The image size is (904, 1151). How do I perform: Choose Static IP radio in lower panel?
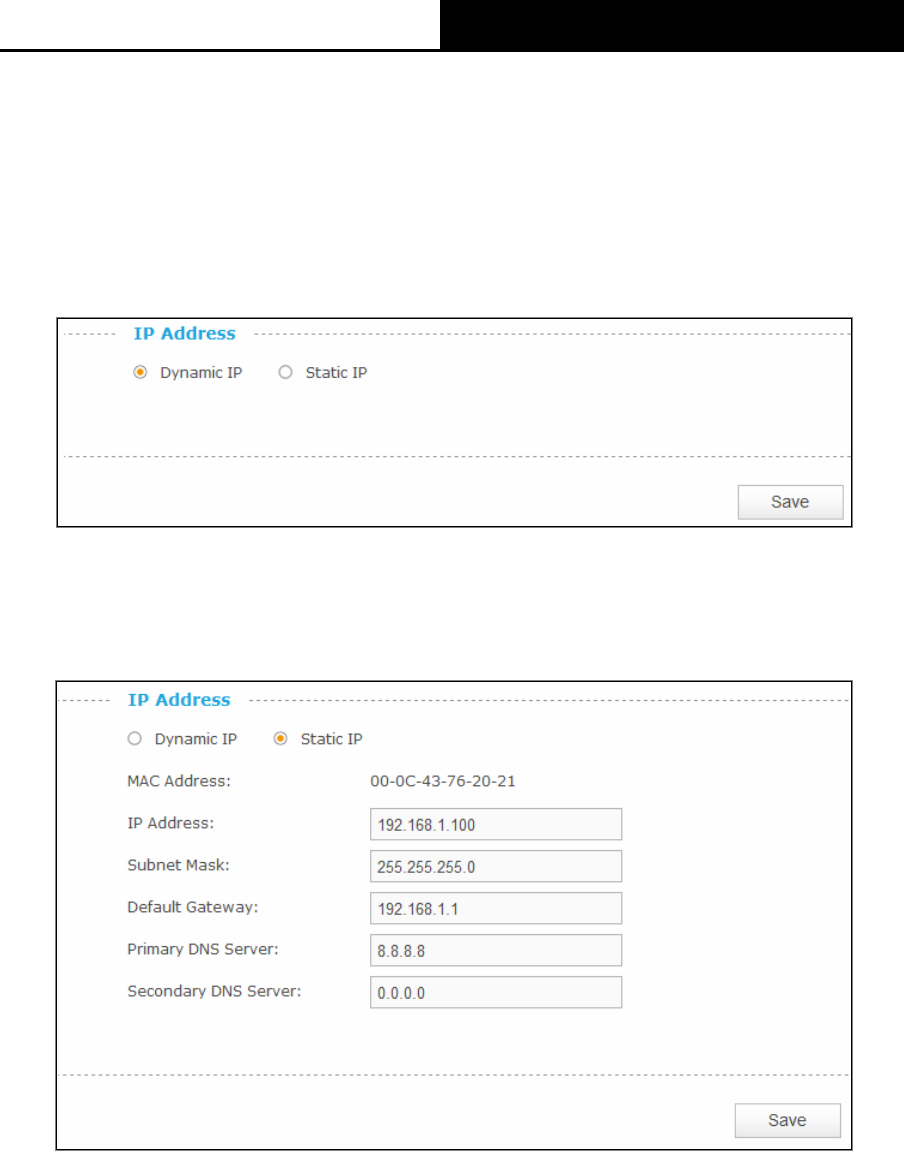280,738
